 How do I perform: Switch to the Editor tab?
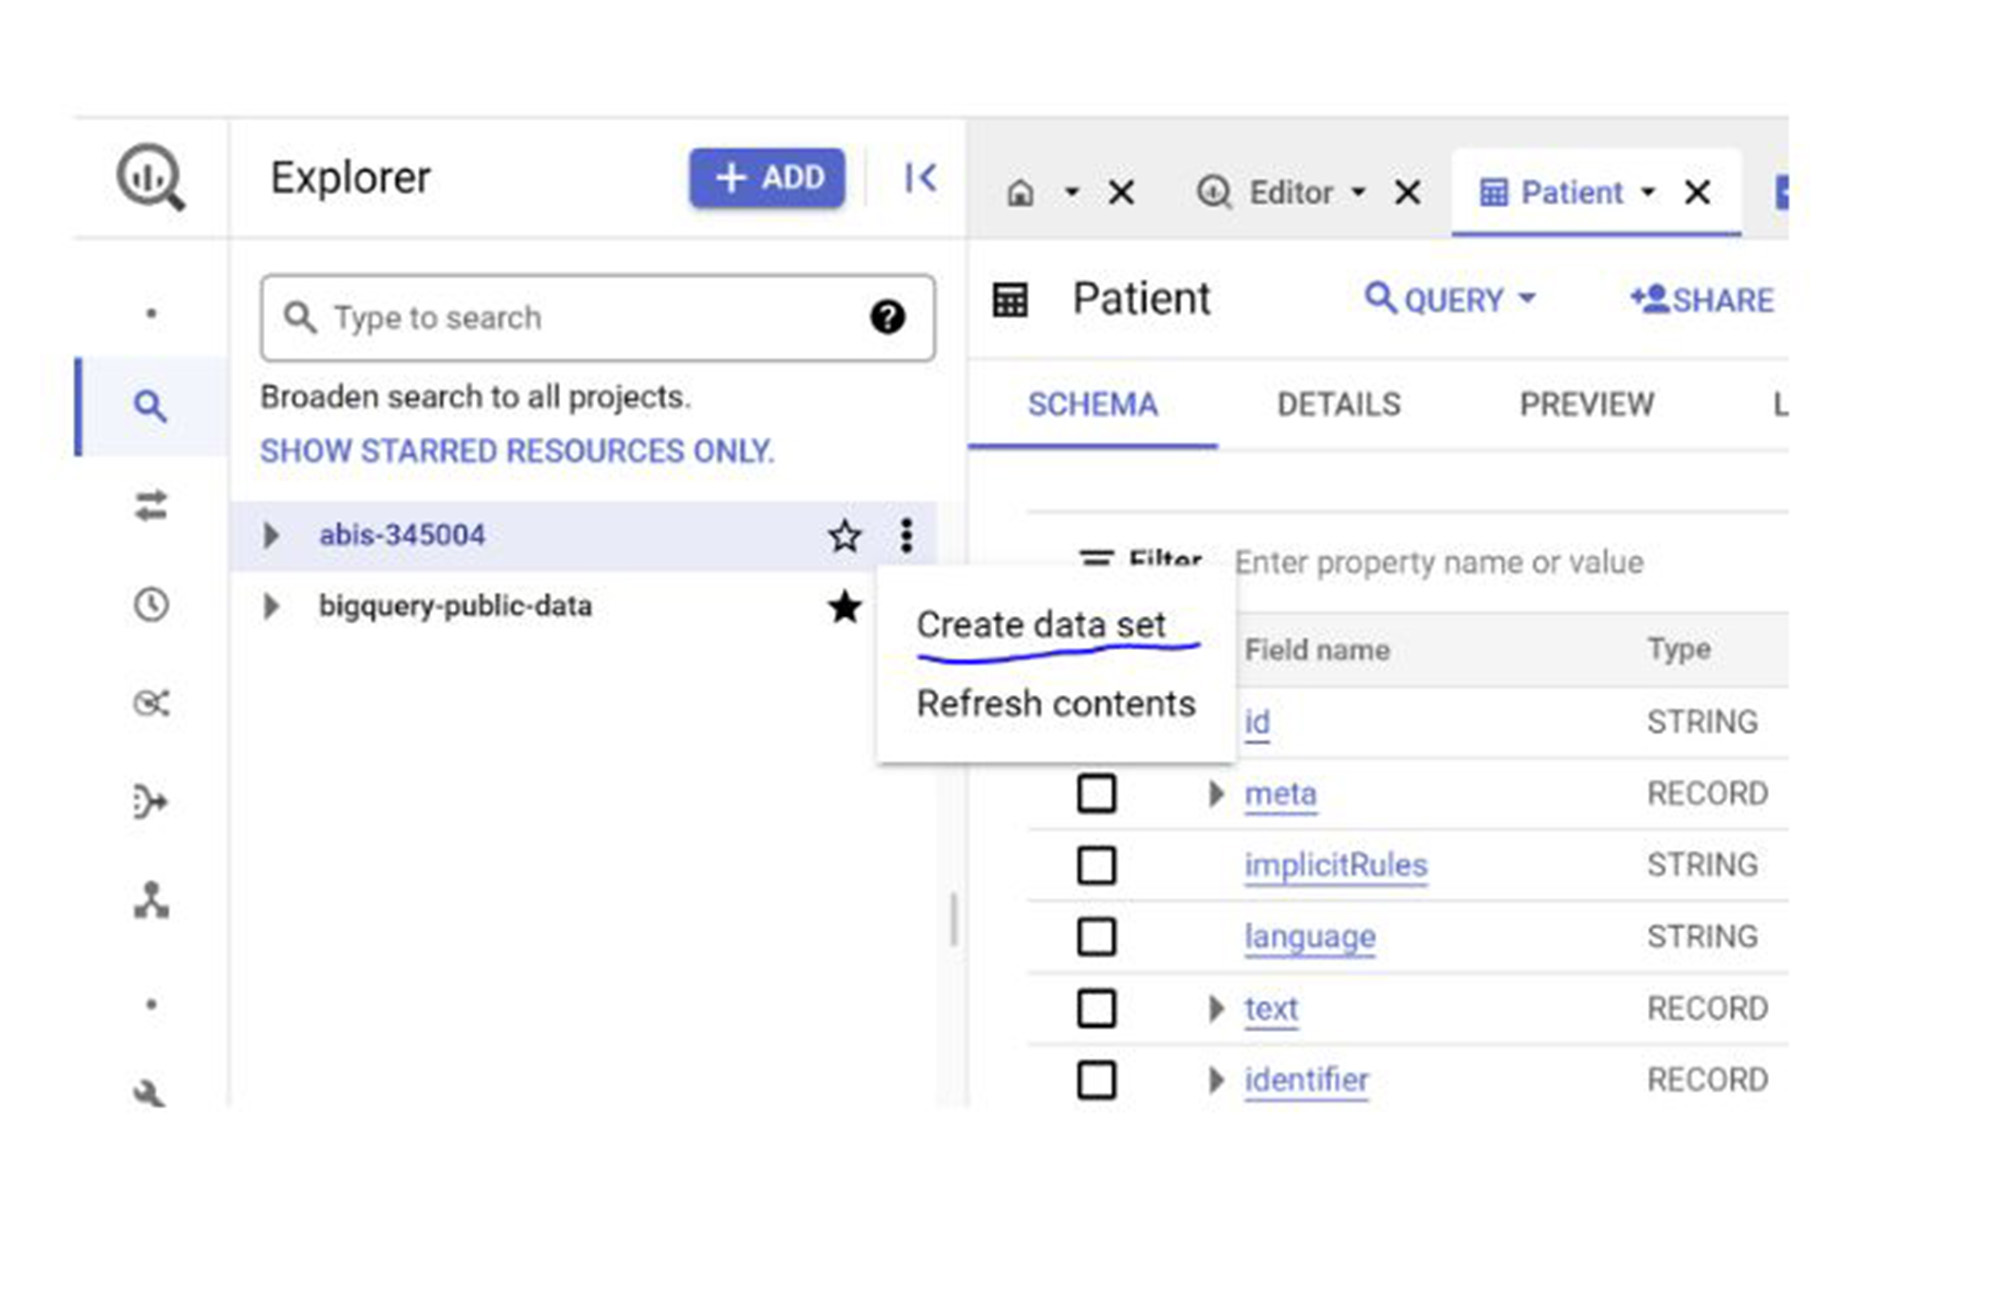click(x=1290, y=192)
